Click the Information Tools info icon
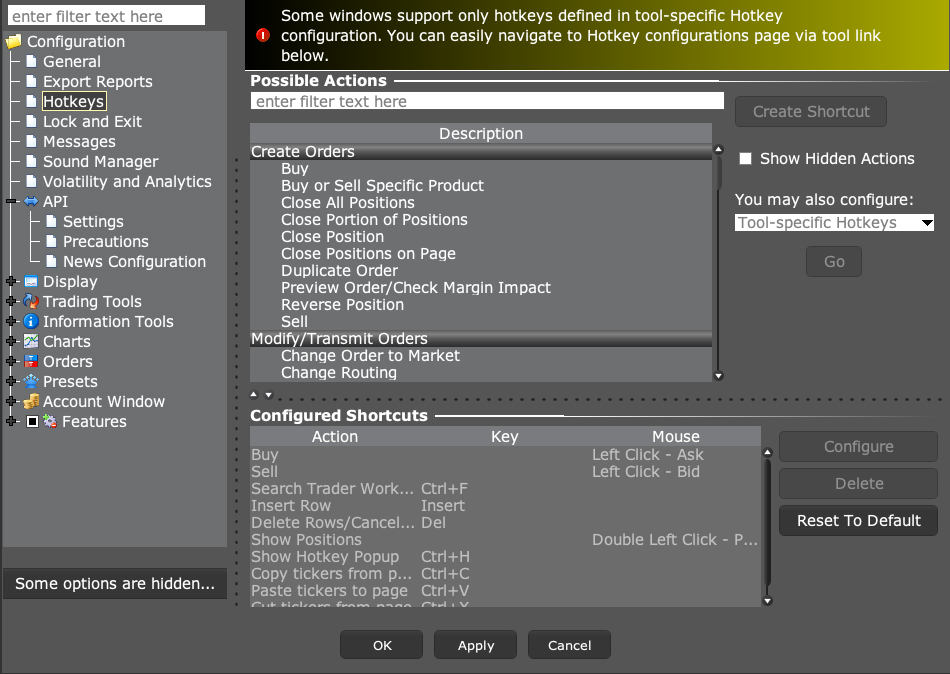Screen dimensions: 950x674 coord(31,321)
